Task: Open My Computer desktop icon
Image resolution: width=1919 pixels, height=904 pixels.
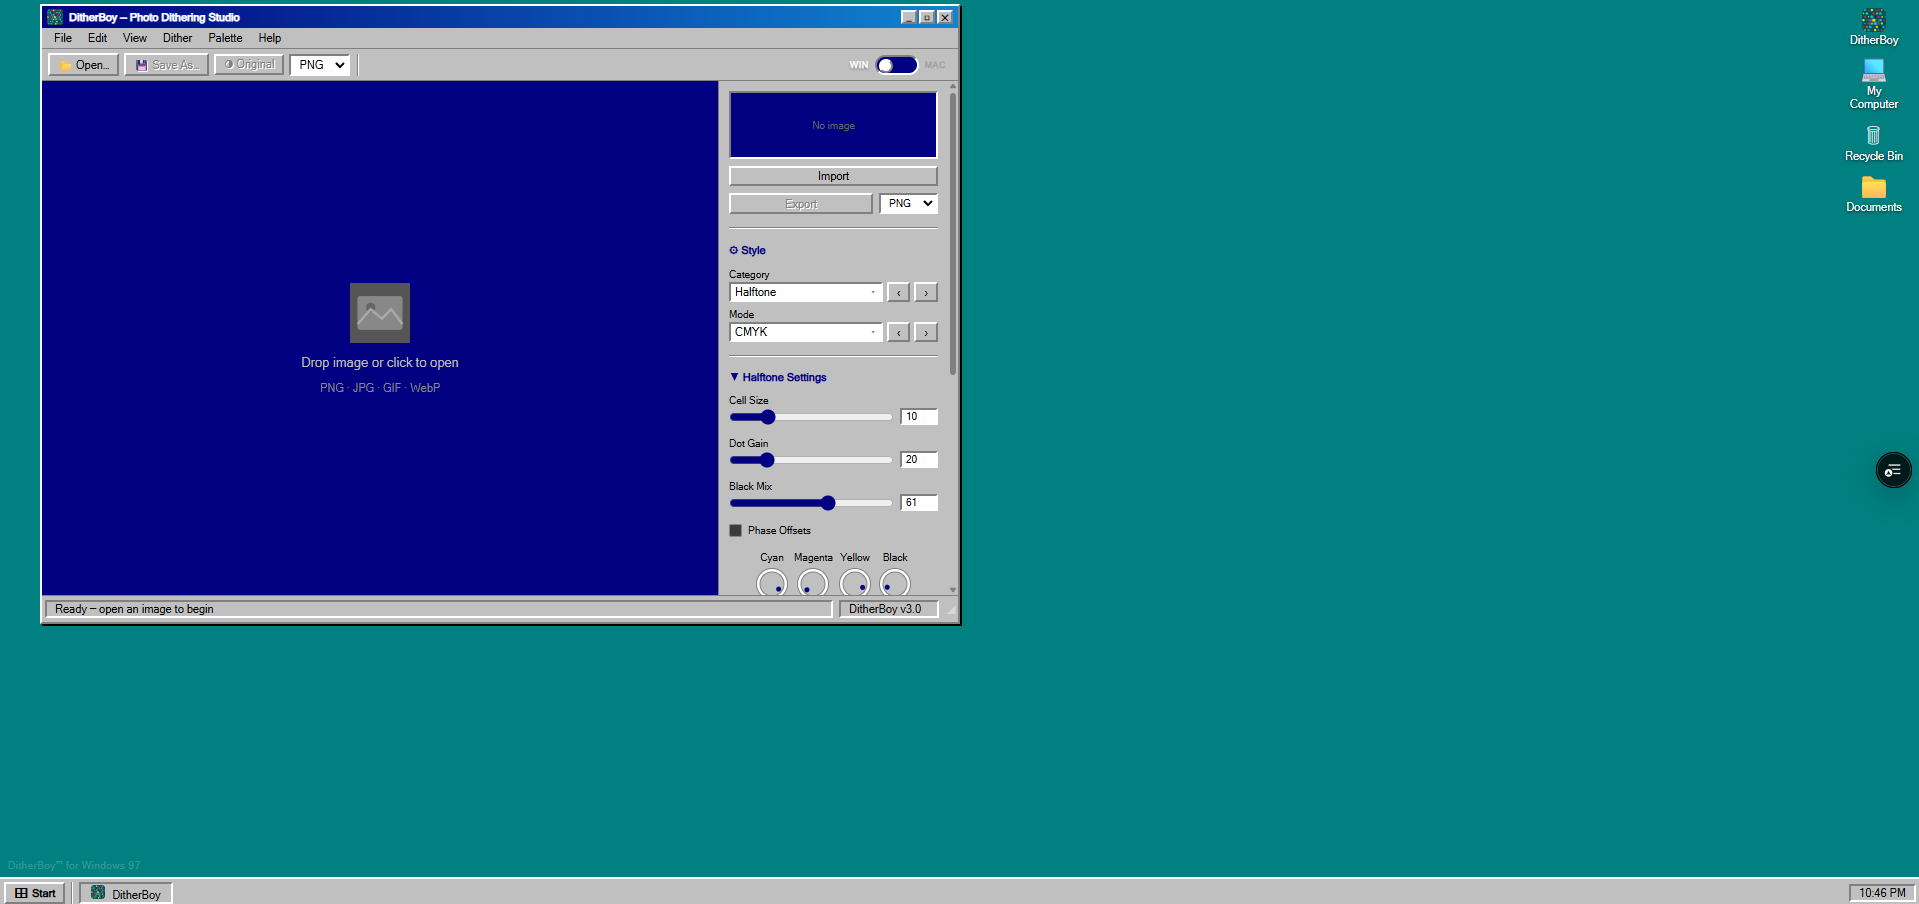Action: click(x=1873, y=83)
